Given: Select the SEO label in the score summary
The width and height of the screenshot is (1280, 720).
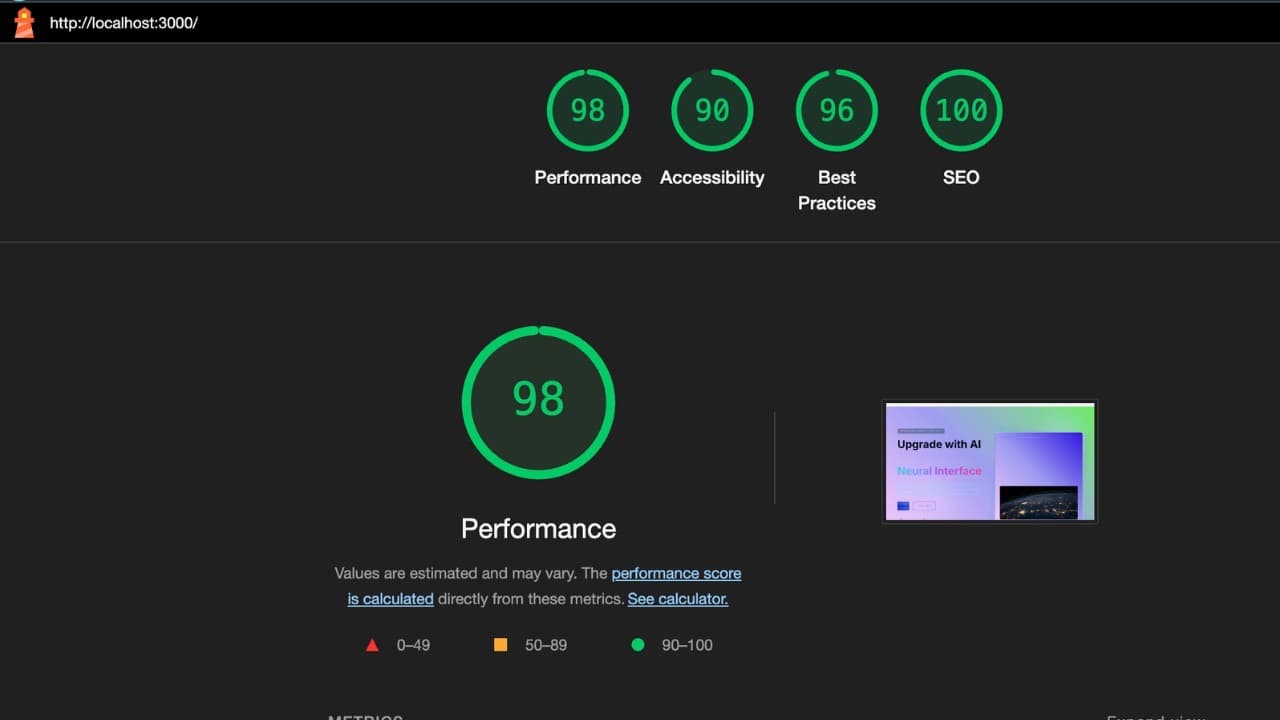Looking at the screenshot, I should pyautogui.click(x=960, y=177).
